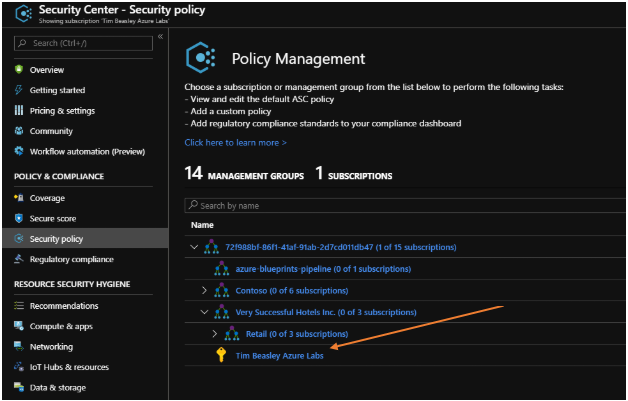The width and height of the screenshot is (628, 401).
Task: Click the magnifier icon in Search by name
Action: coord(193,205)
